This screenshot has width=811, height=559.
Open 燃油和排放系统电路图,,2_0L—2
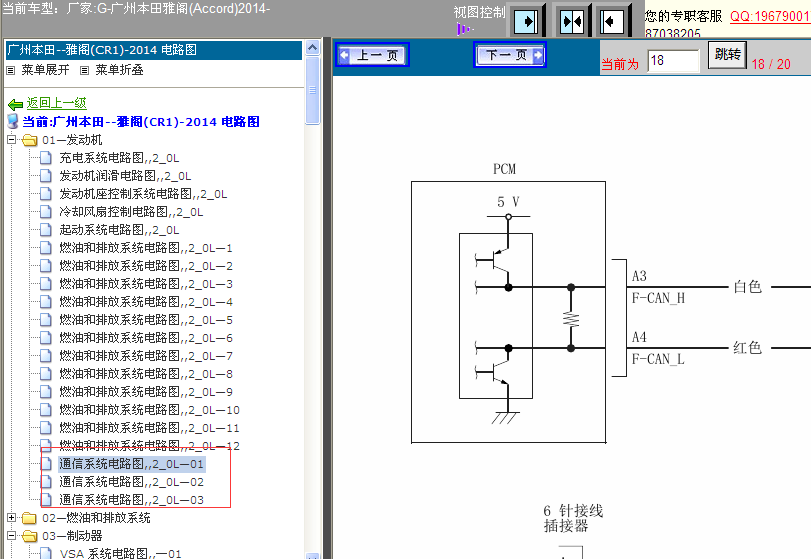tap(146, 266)
